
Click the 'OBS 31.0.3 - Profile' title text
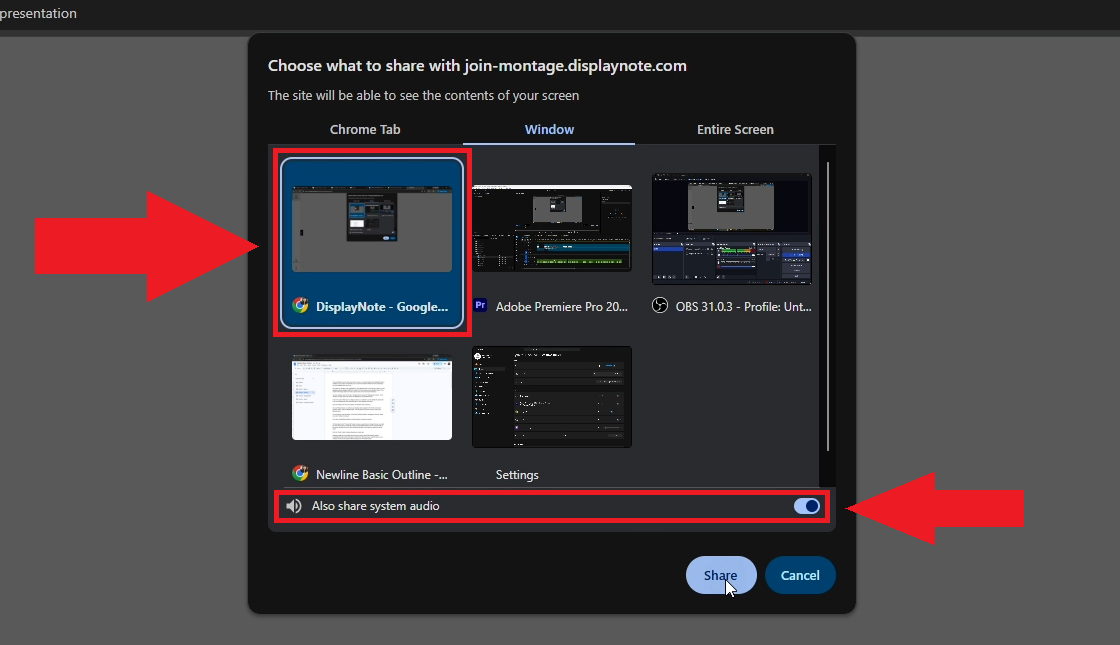click(743, 307)
